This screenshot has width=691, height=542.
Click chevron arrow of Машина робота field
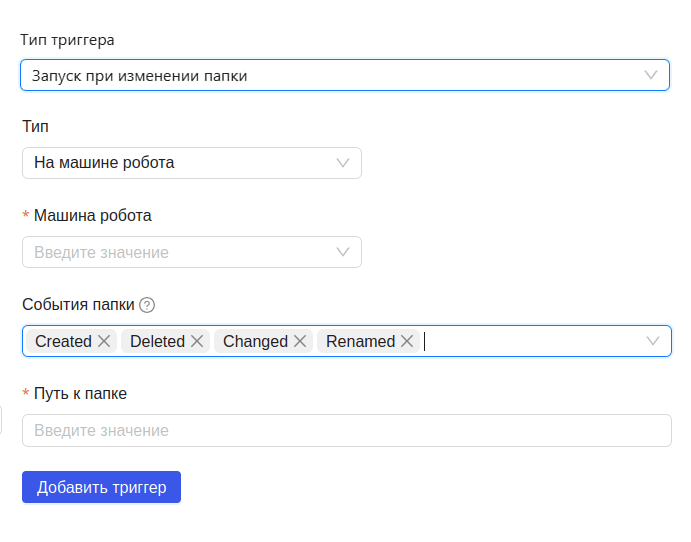point(343,252)
